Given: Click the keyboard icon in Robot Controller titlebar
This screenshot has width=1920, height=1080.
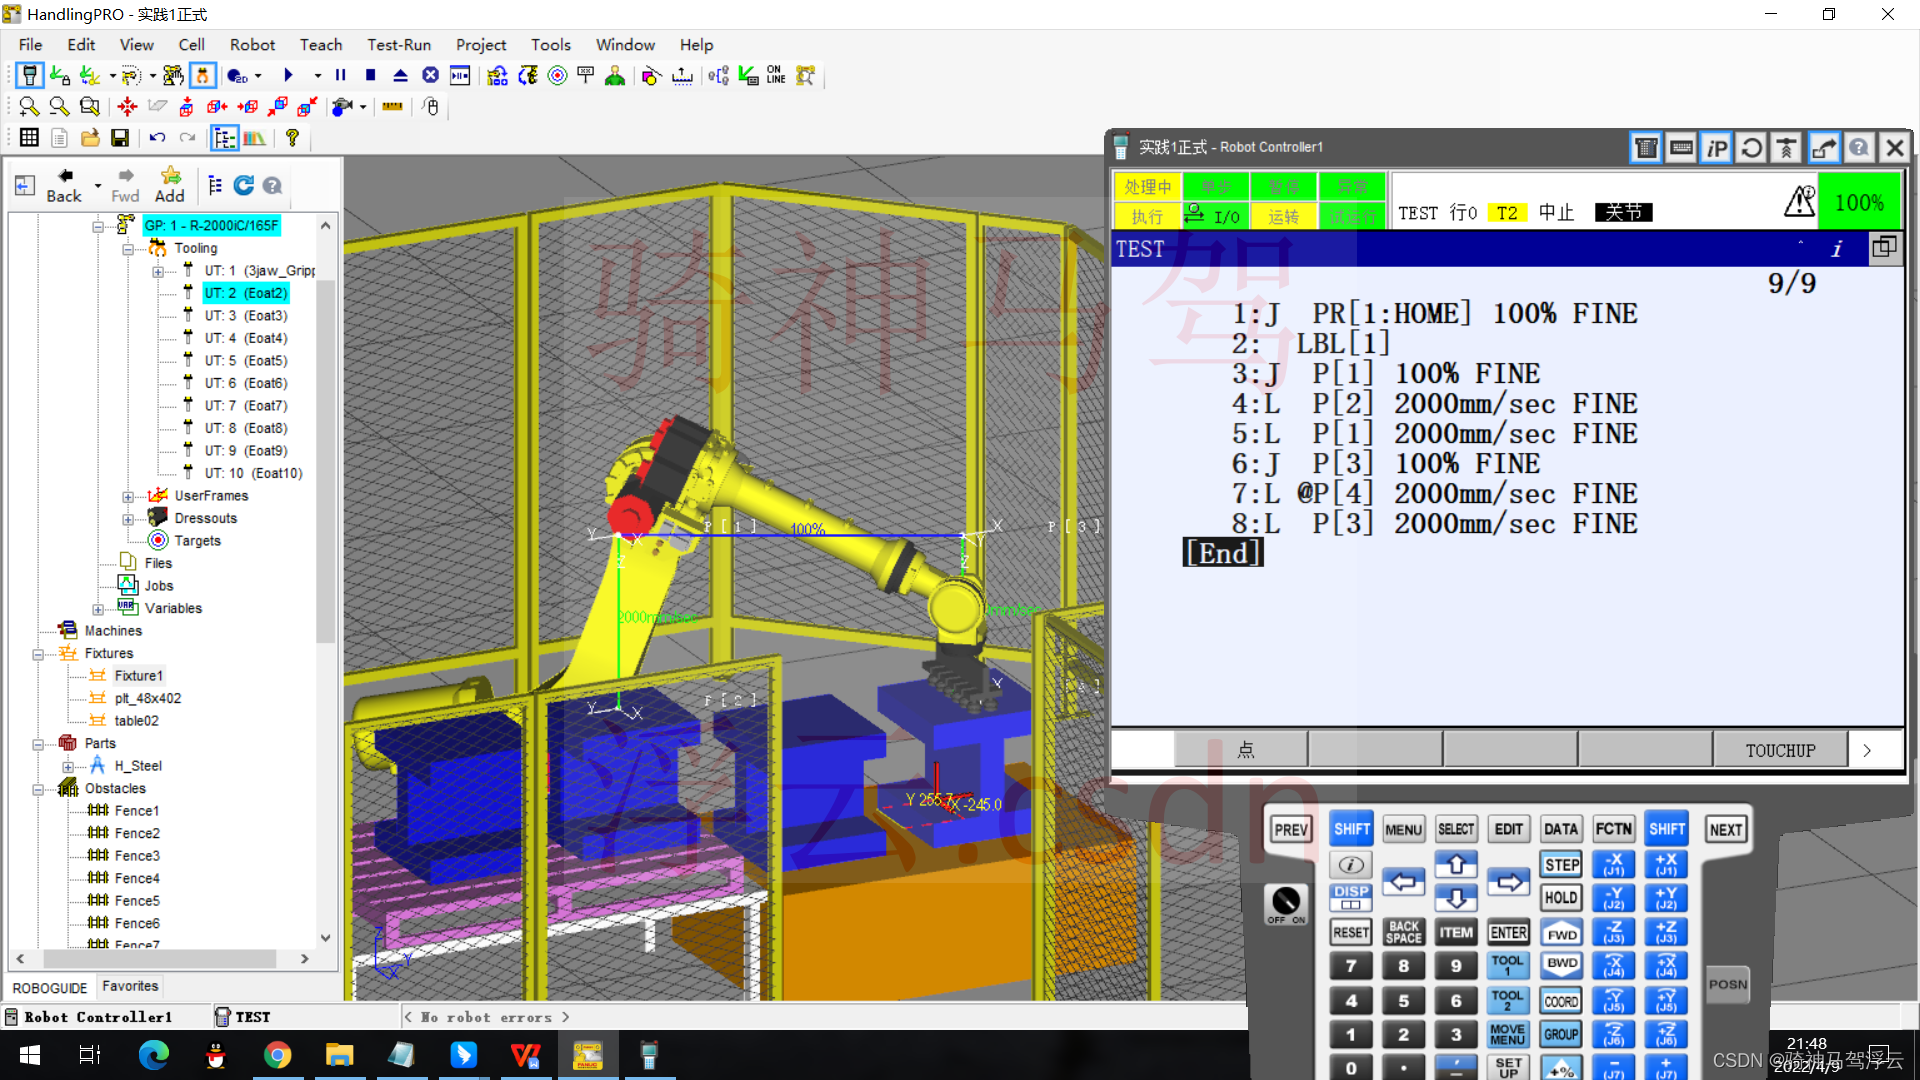Looking at the screenshot, I should click(1681, 148).
